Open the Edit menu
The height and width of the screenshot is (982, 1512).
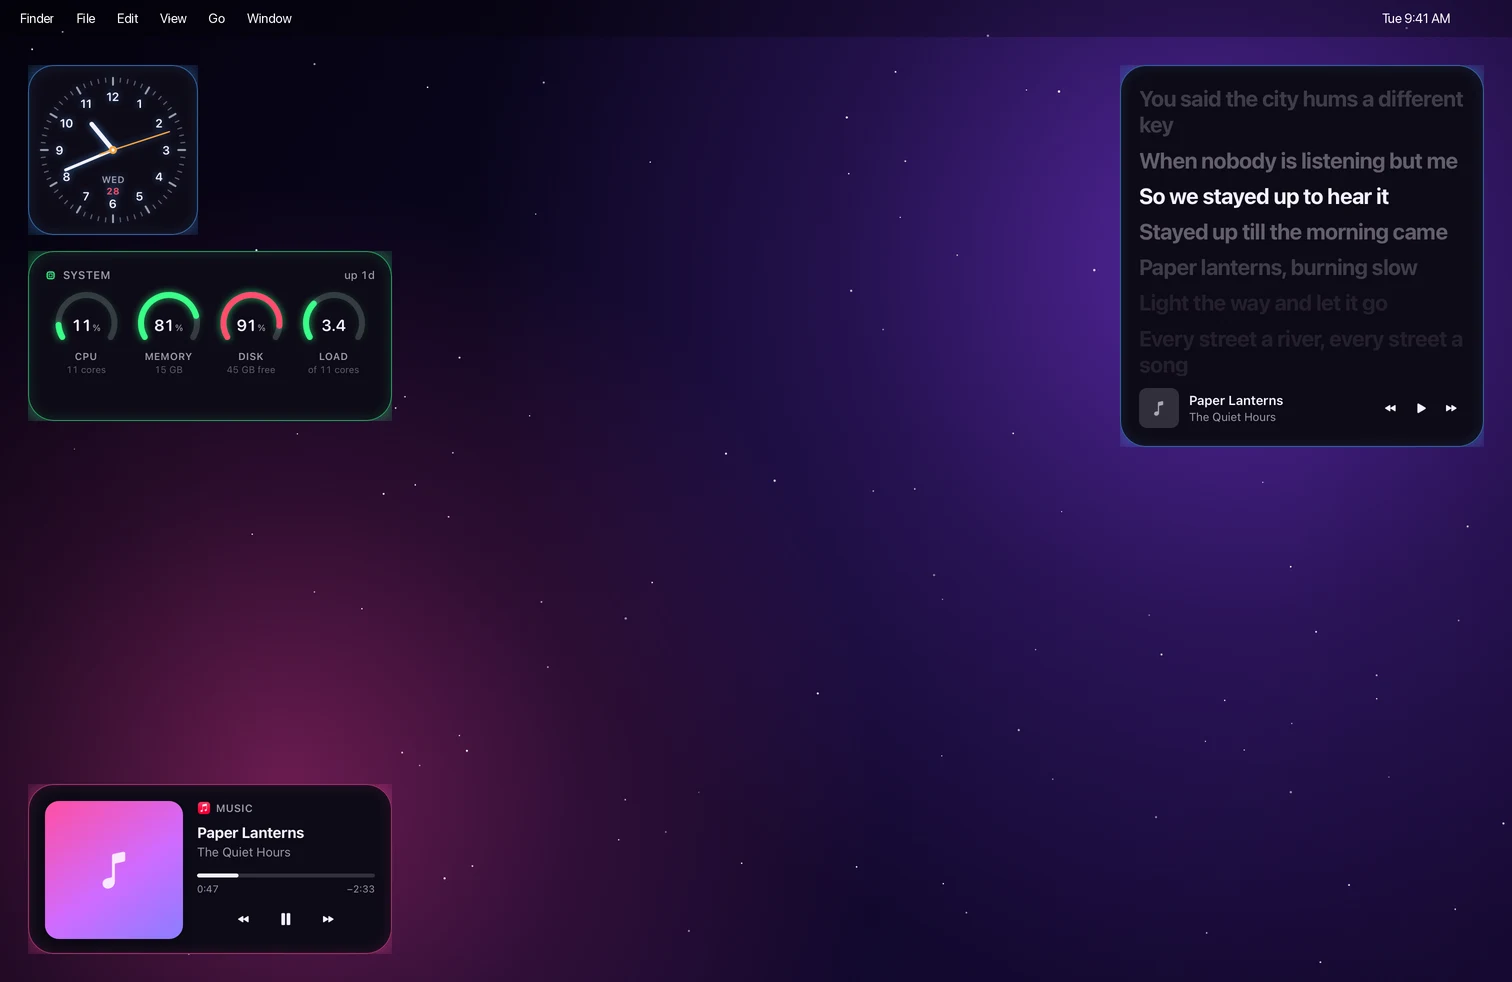[x=127, y=18]
